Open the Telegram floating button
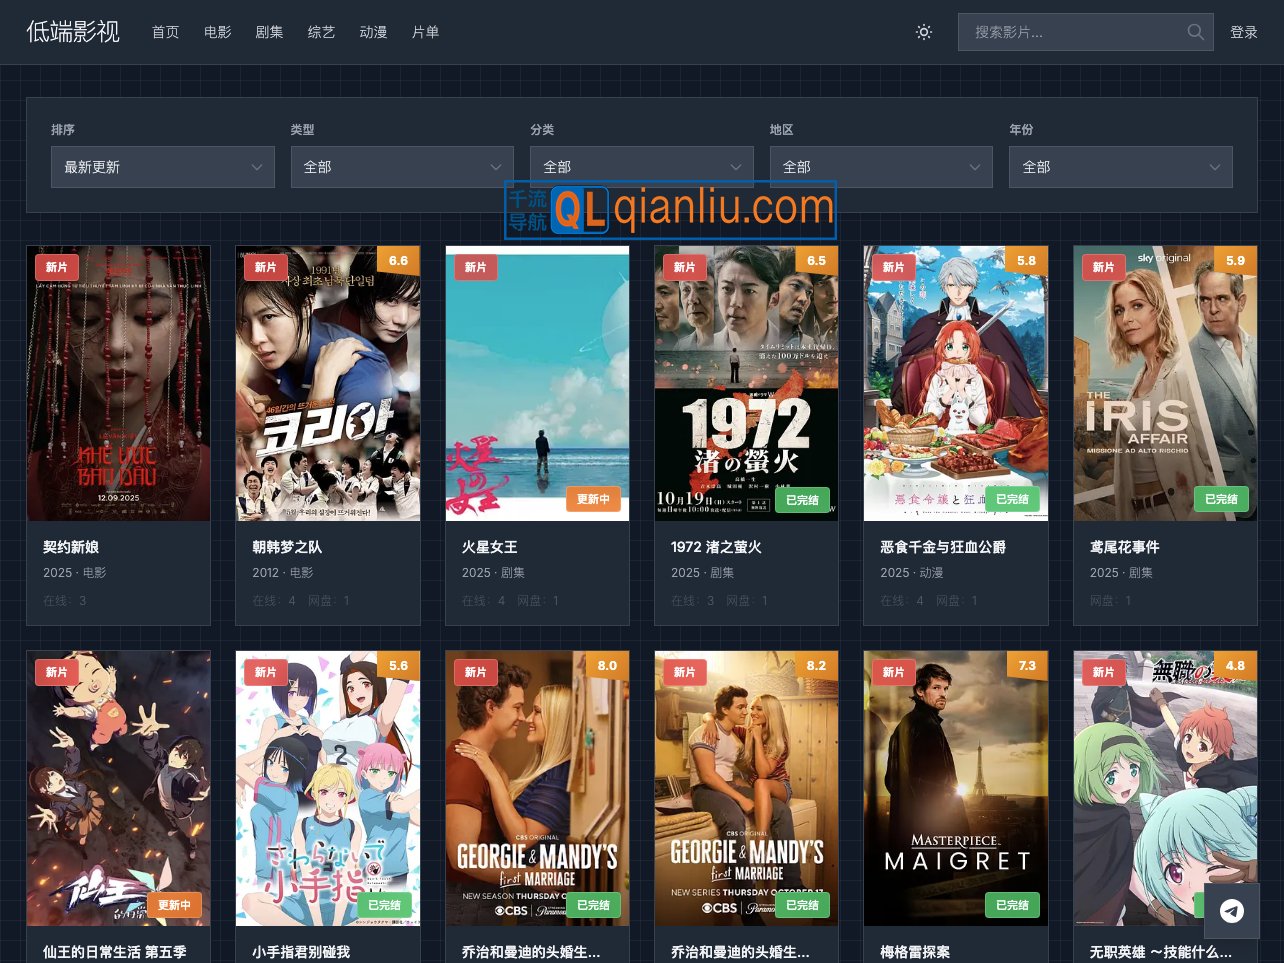This screenshot has width=1284, height=963. [x=1231, y=911]
